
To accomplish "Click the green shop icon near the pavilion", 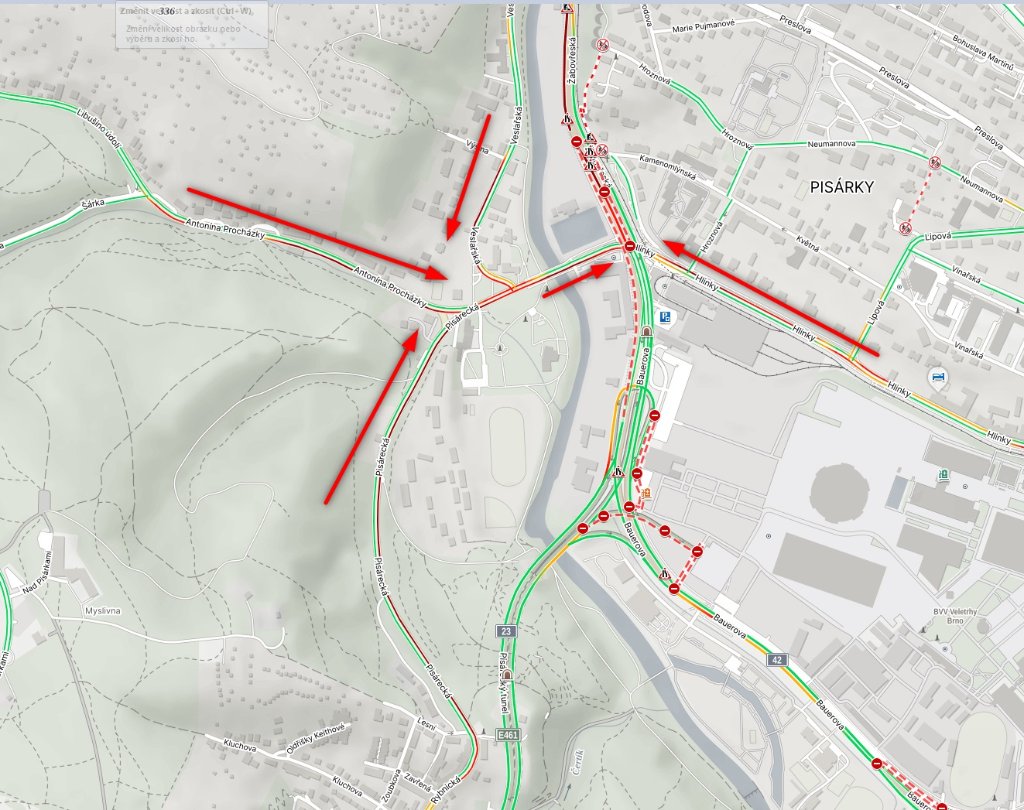I will [x=943, y=475].
